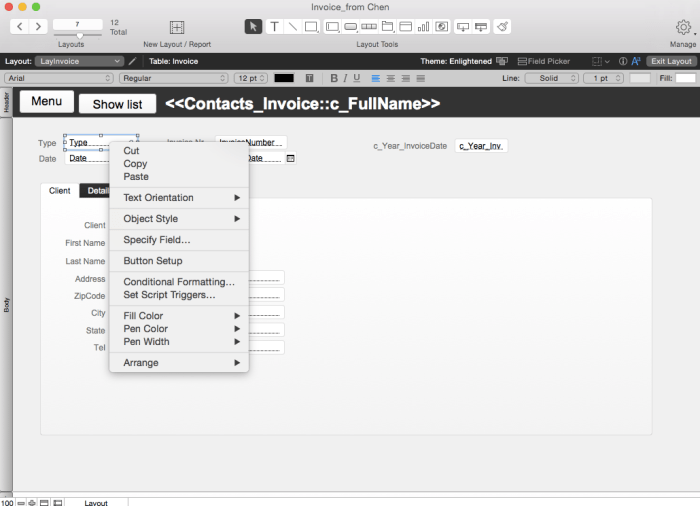
Task: Choose Specify Field… from context menu
Action: click(156, 240)
